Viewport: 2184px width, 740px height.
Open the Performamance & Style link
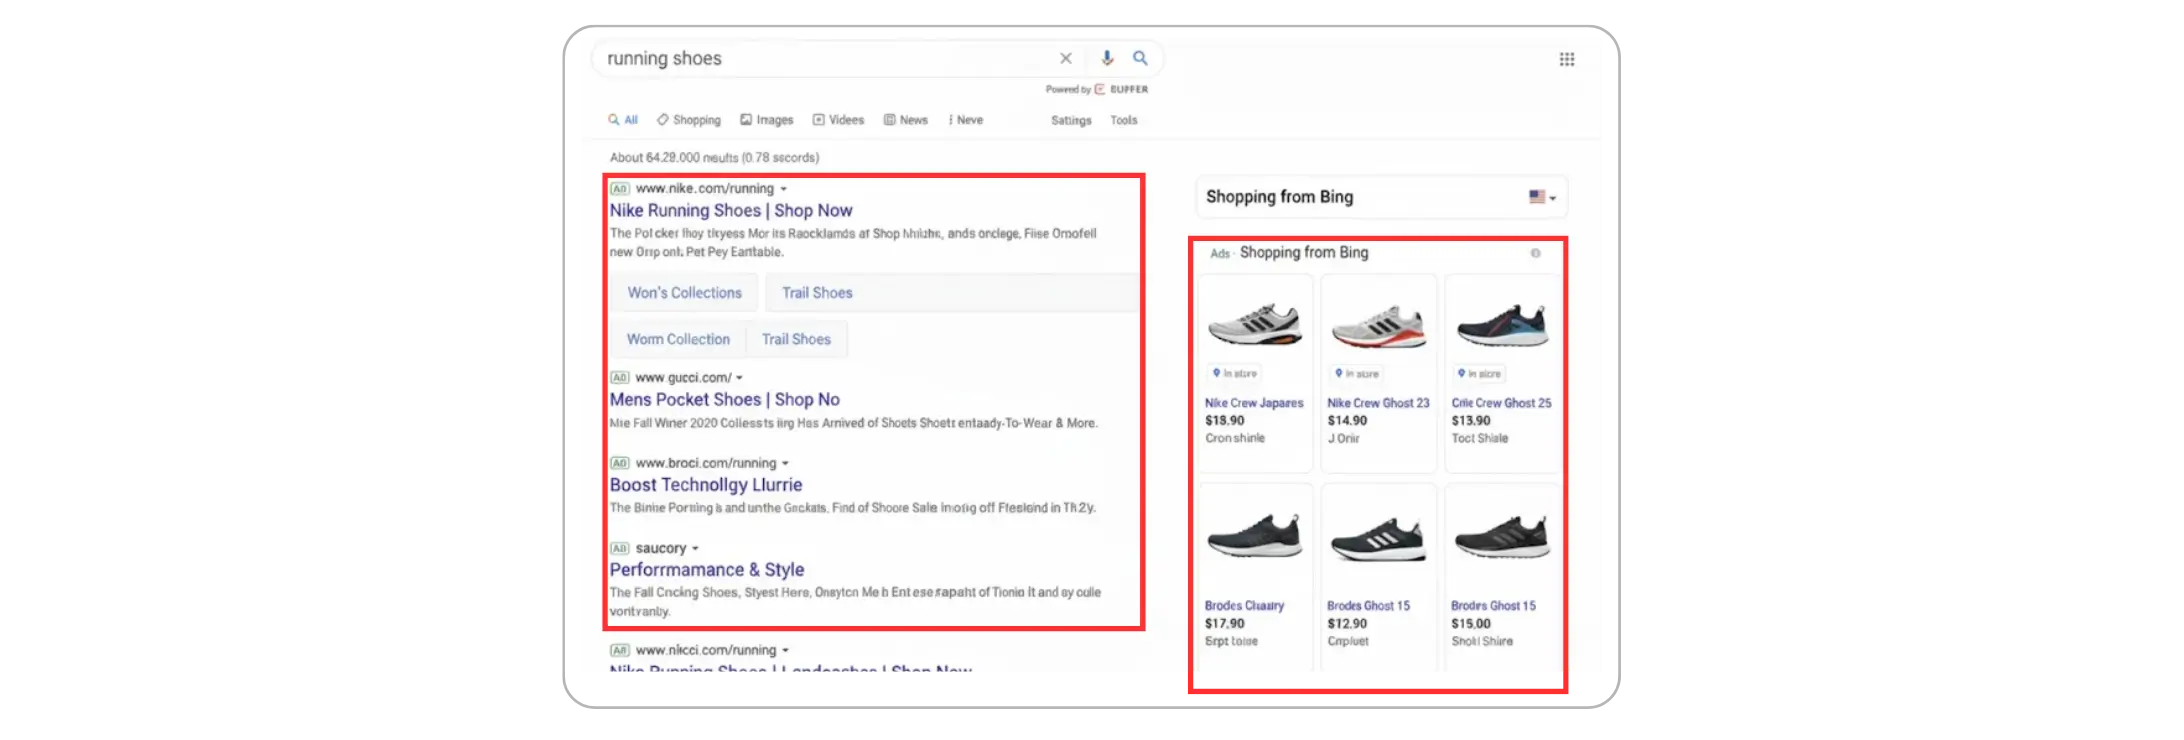pyautogui.click(x=707, y=570)
